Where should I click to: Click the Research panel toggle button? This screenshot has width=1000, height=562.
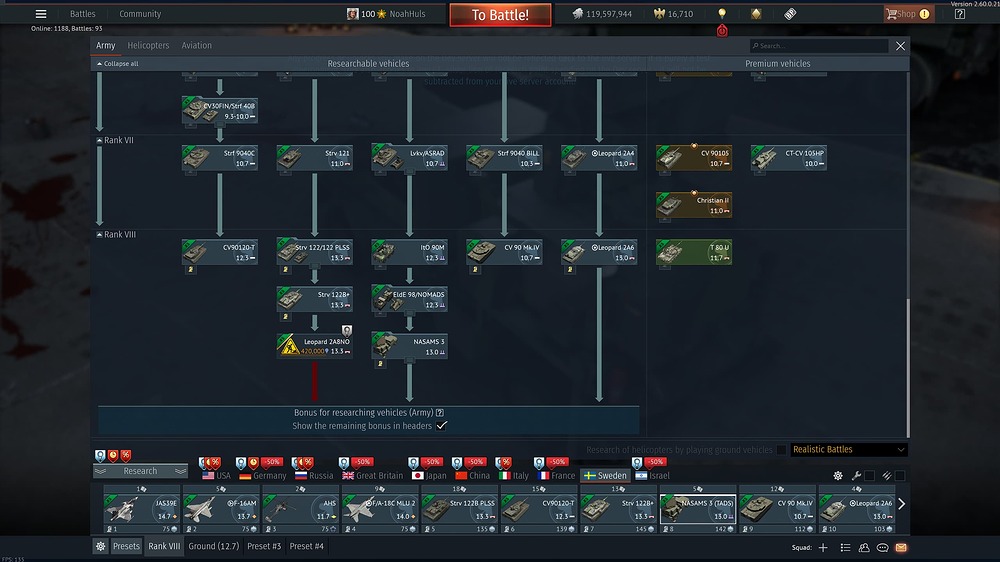(x=140, y=471)
